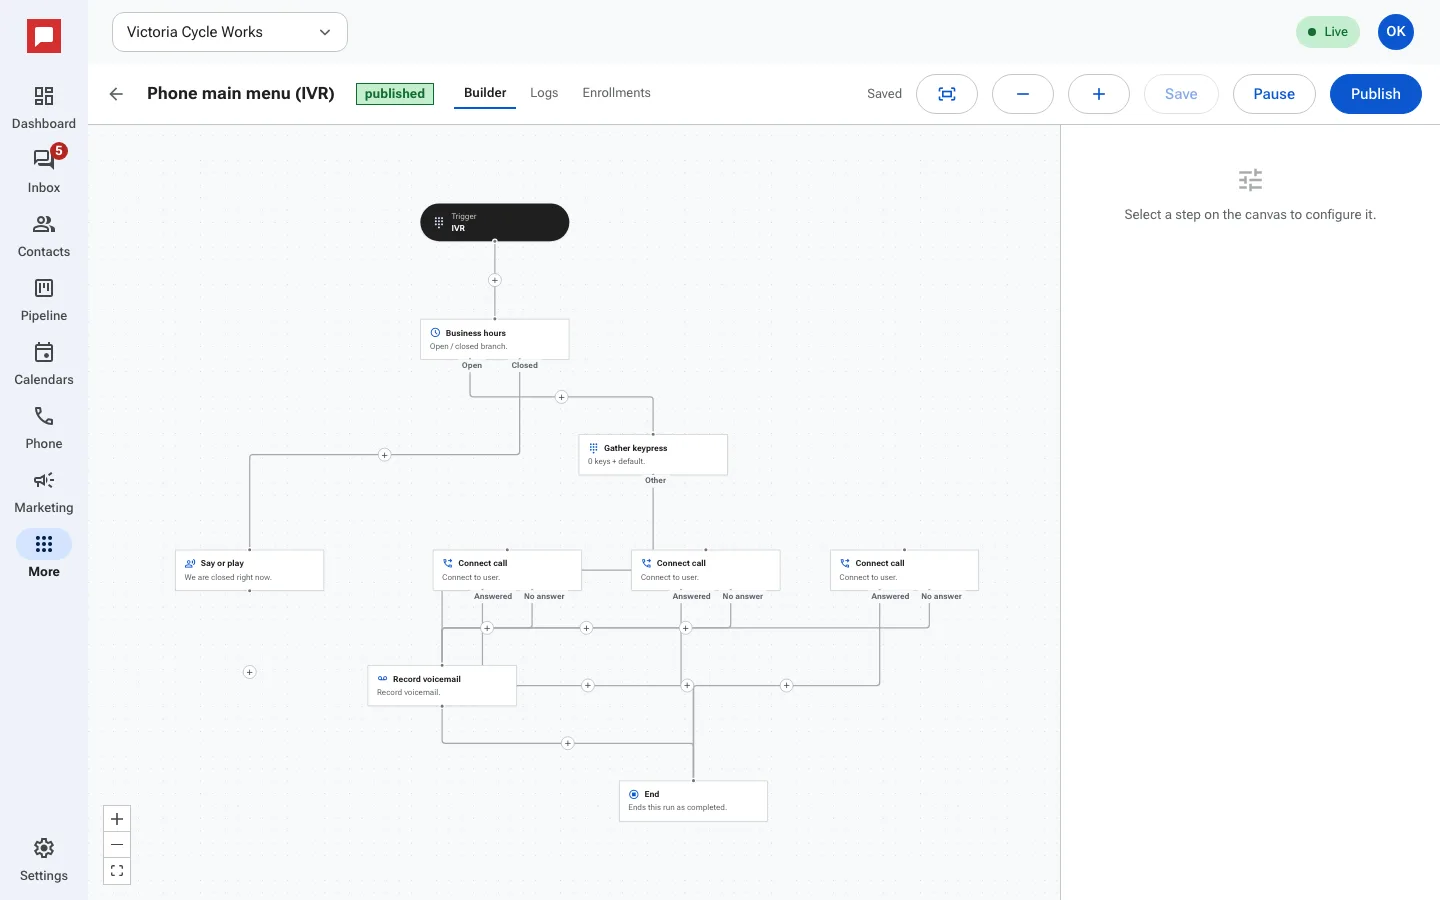Click the Live status pill

point(1328,32)
